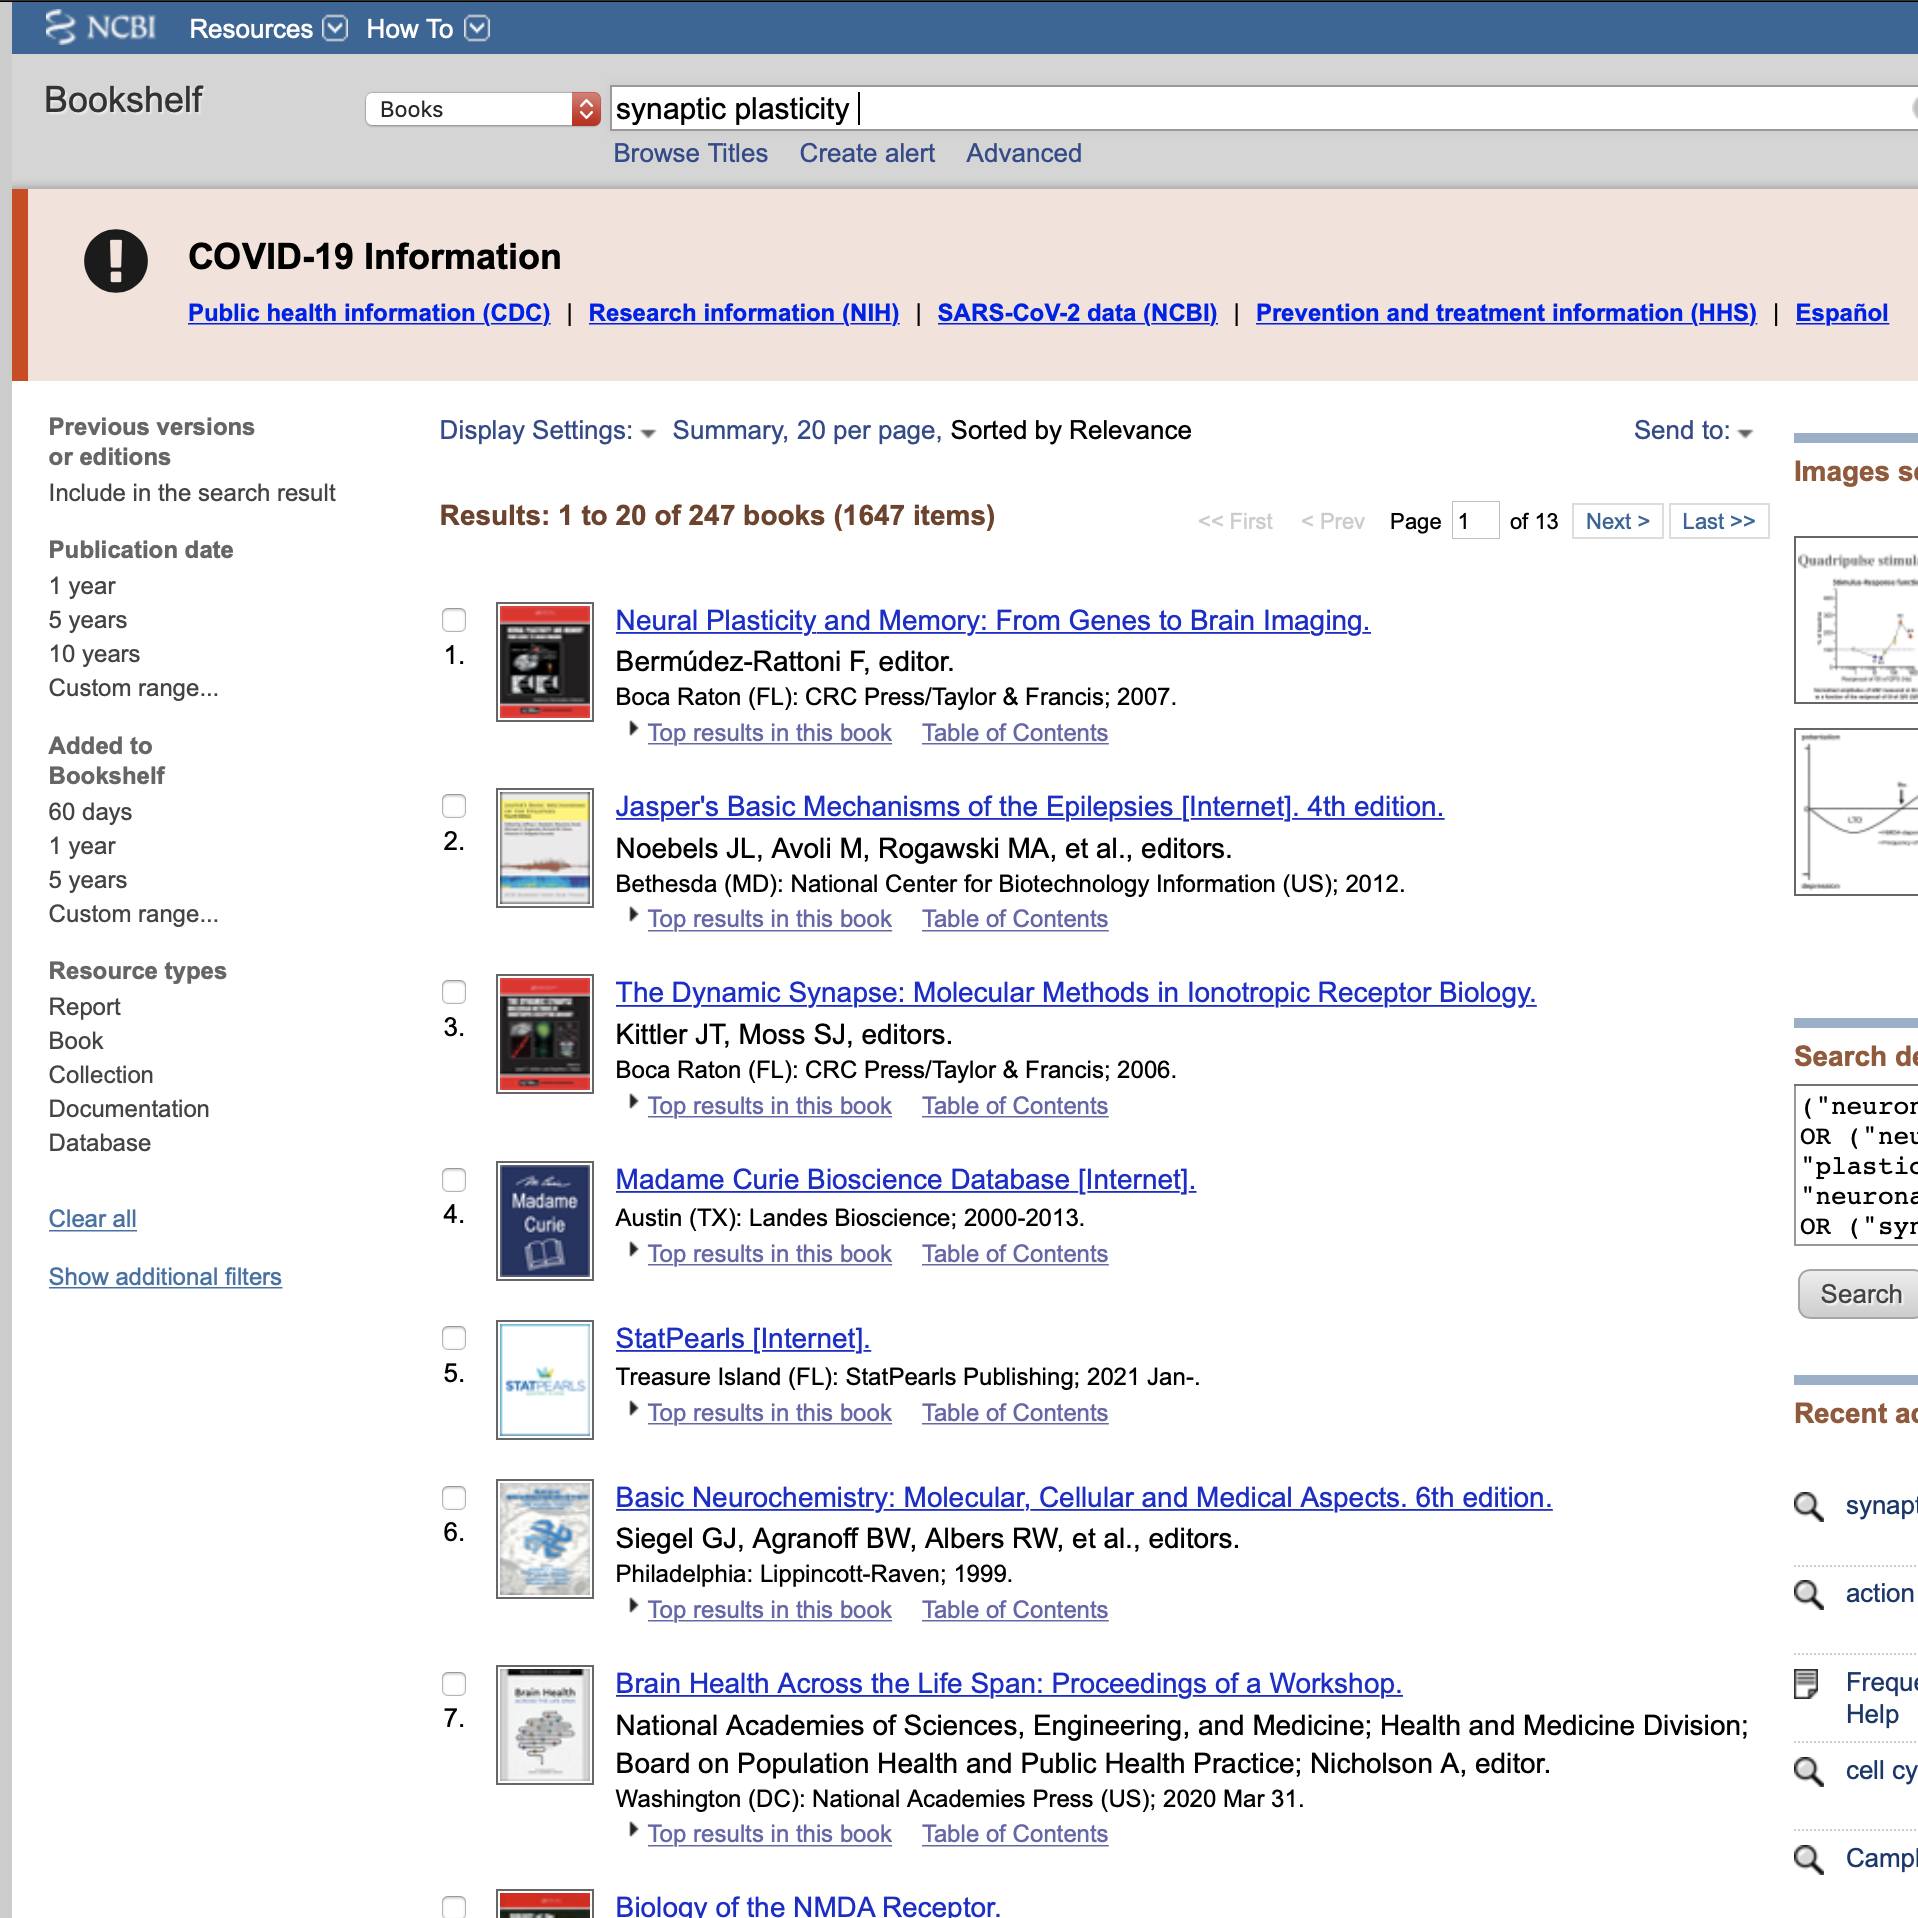Click magnifier icon beside 'synap' recent activity

(x=1809, y=1505)
